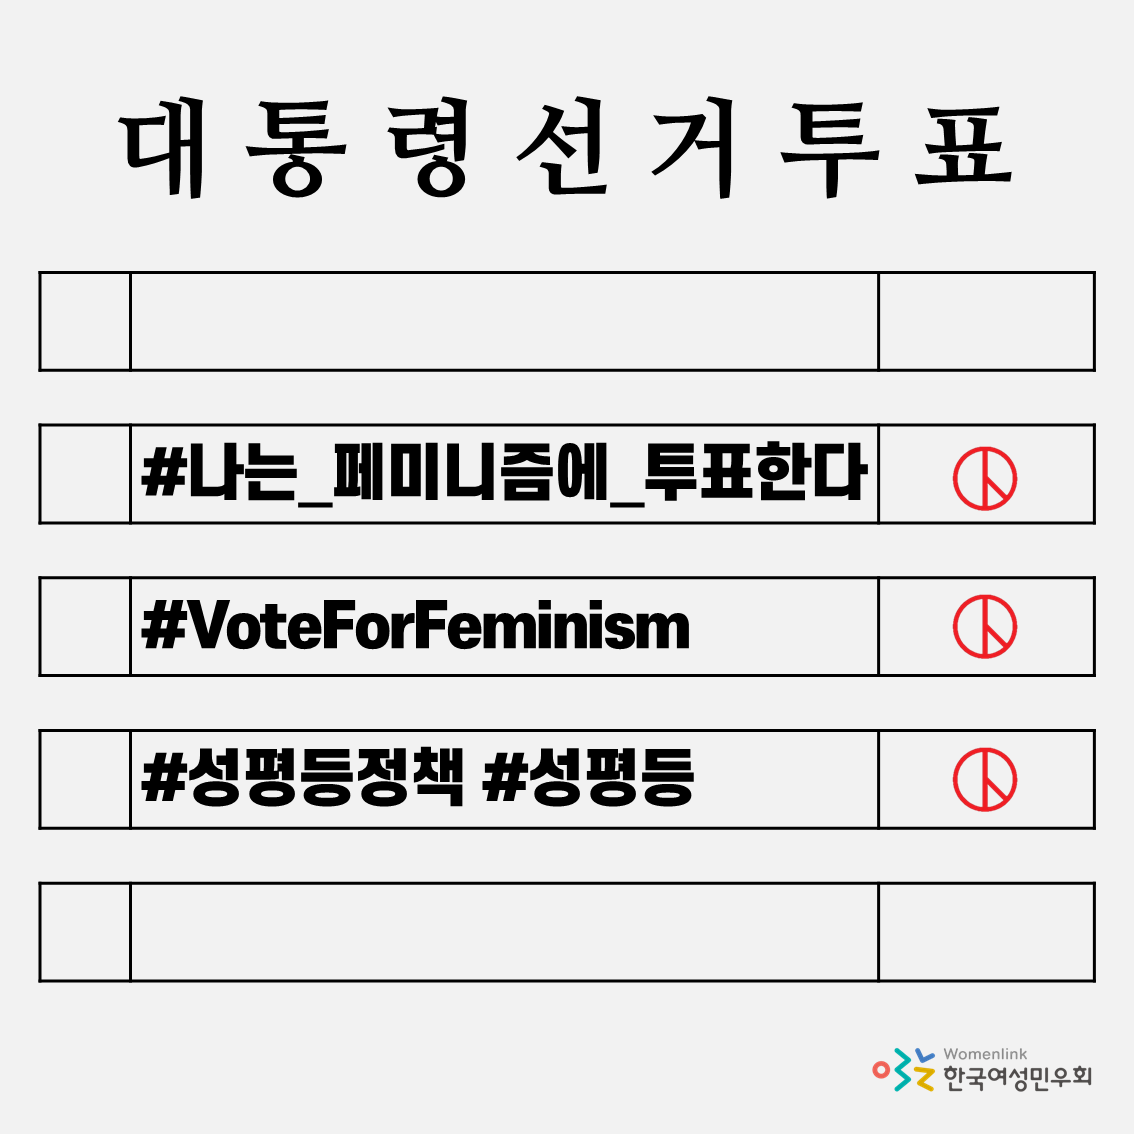The height and width of the screenshot is (1134, 1134).
Task: Click the blank candidate name field in the last ballot row
Action: point(504,932)
